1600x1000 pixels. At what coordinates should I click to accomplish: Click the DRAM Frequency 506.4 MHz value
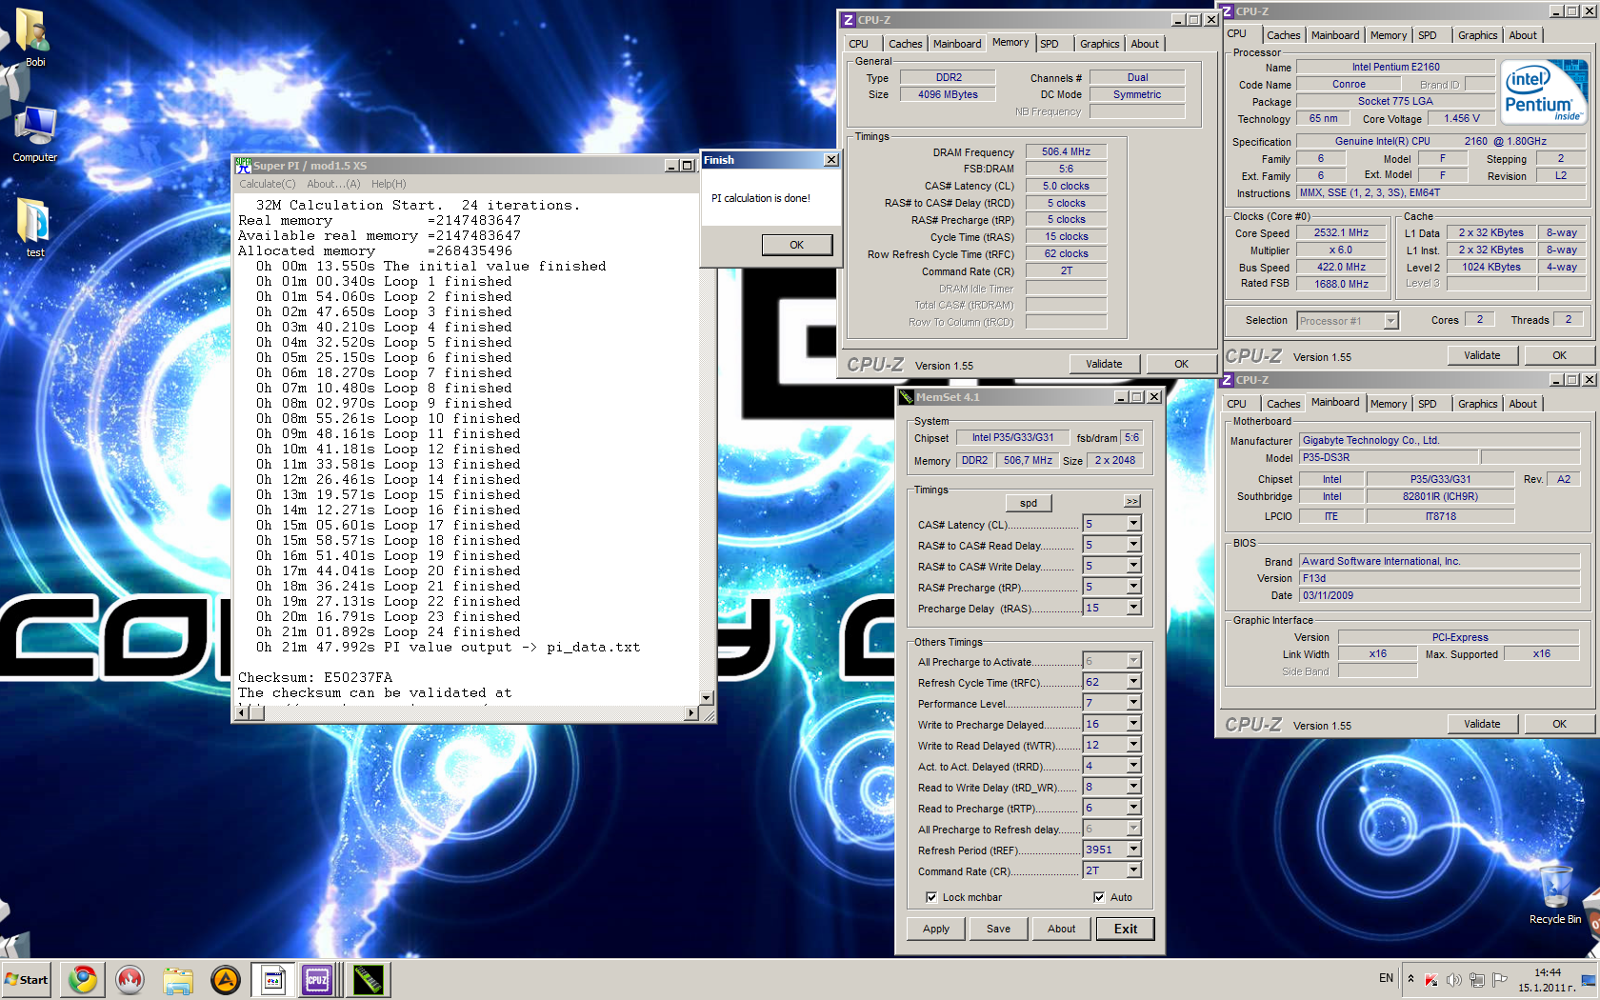pyautogui.click(x=1066, y=152)
